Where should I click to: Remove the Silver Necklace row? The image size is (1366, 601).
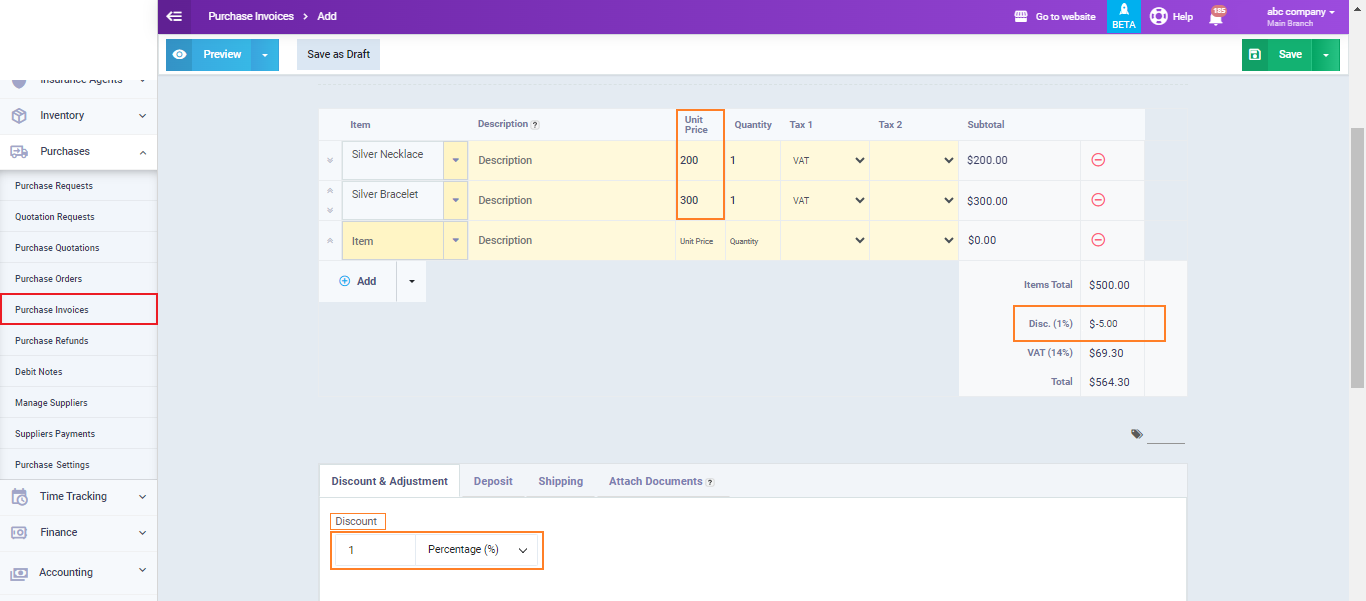click(x=1097, y=160)
